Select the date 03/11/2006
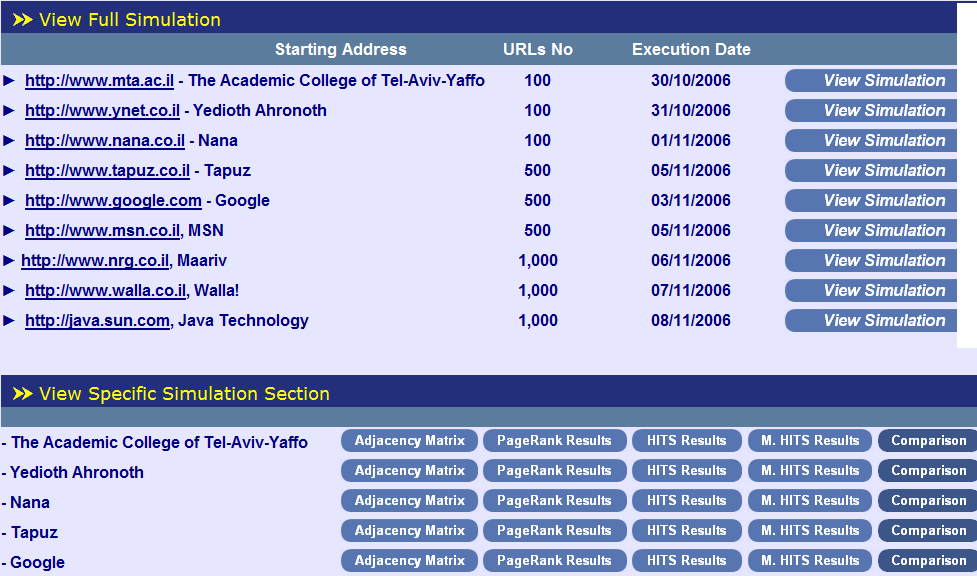 coord(691,200)
